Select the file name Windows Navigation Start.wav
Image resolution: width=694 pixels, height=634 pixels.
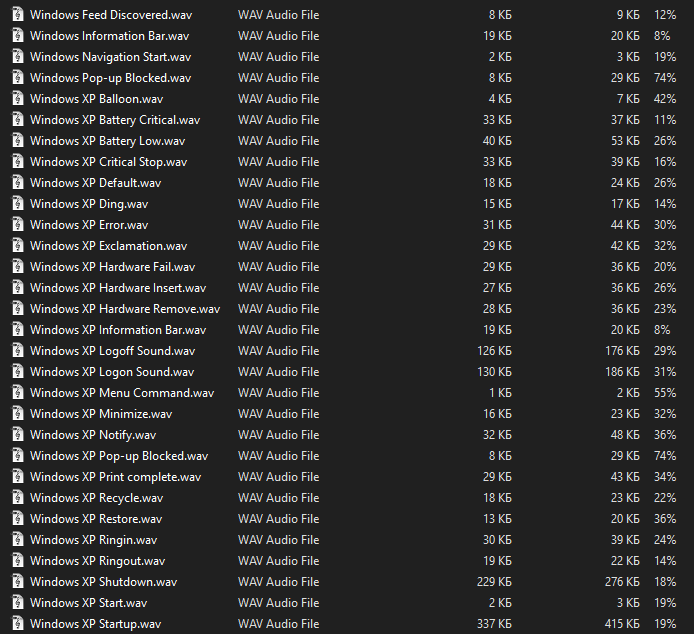[111, 57]
